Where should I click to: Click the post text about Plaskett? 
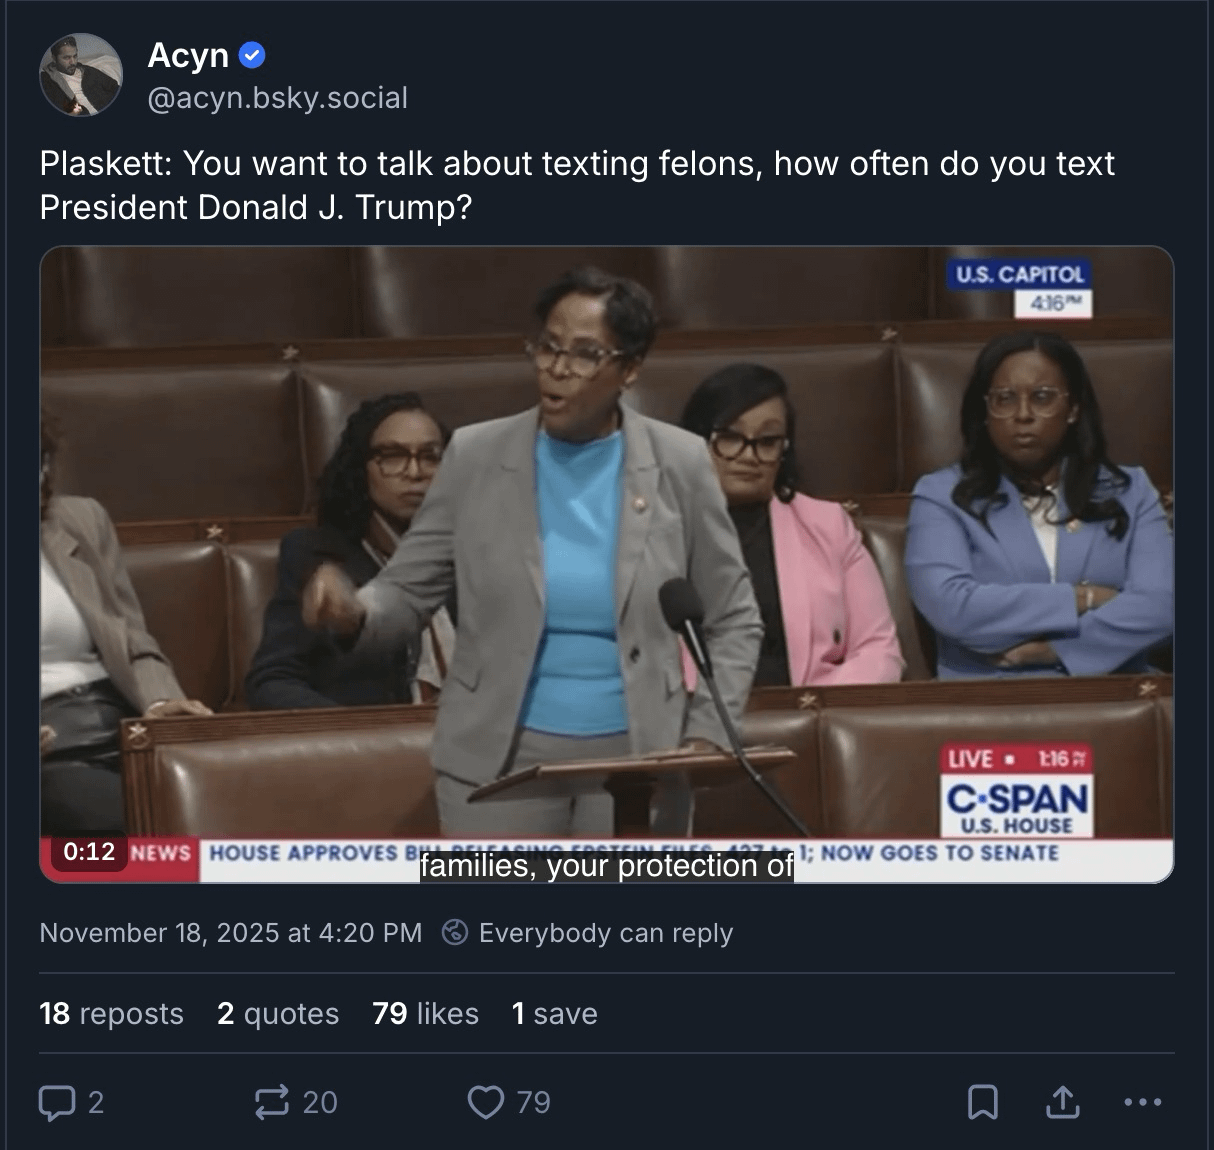click(577, 185)
